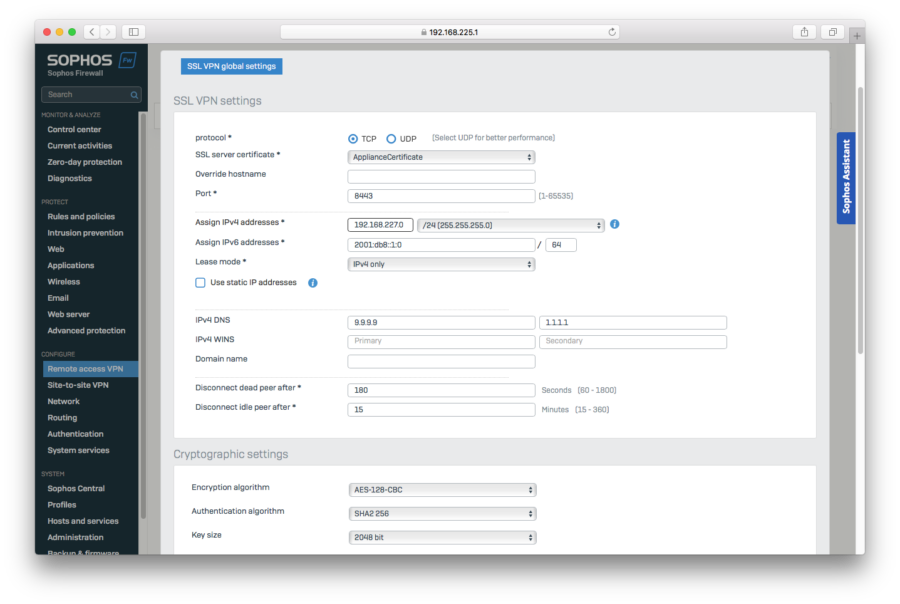Click the browser back arrow icon

91,31
